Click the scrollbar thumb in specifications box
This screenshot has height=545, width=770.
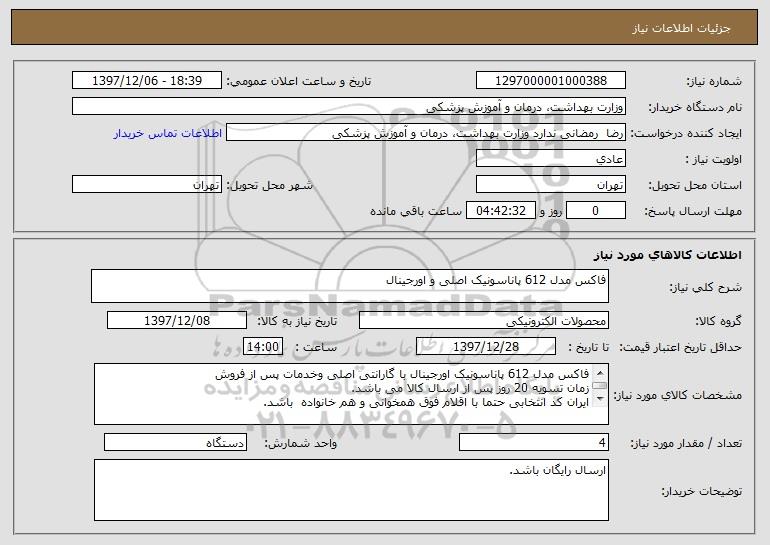tap(600, 386)
